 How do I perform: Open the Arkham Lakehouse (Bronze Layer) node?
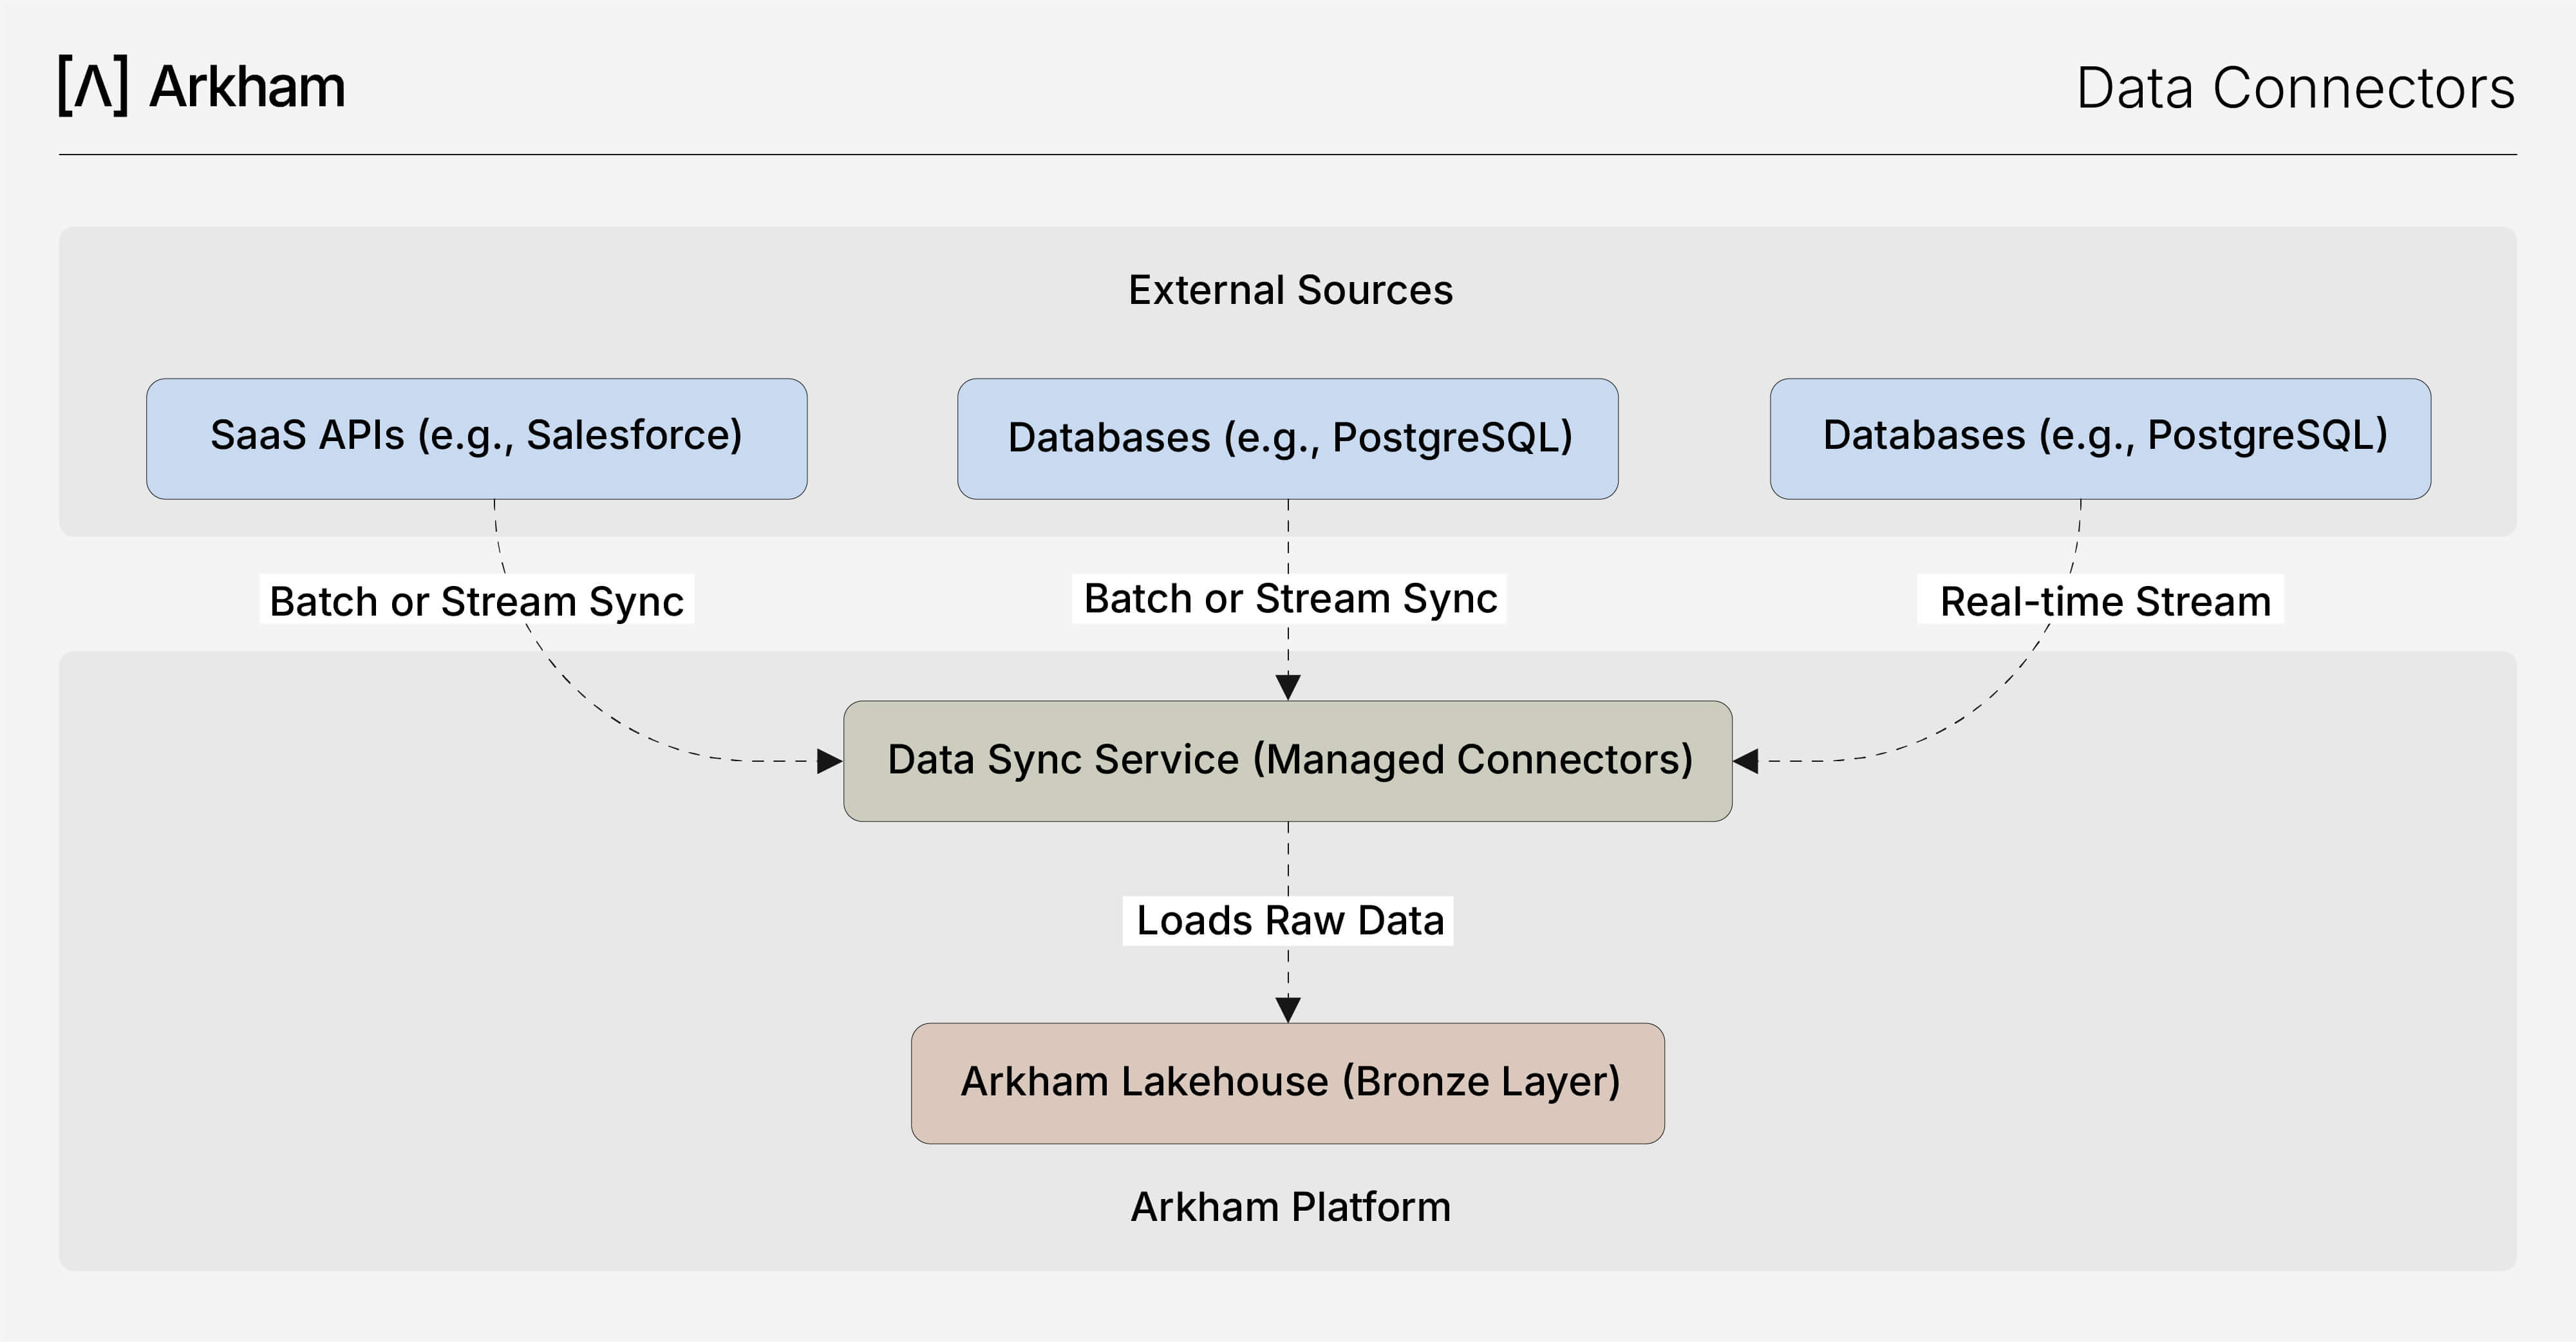point(1288,1083)
